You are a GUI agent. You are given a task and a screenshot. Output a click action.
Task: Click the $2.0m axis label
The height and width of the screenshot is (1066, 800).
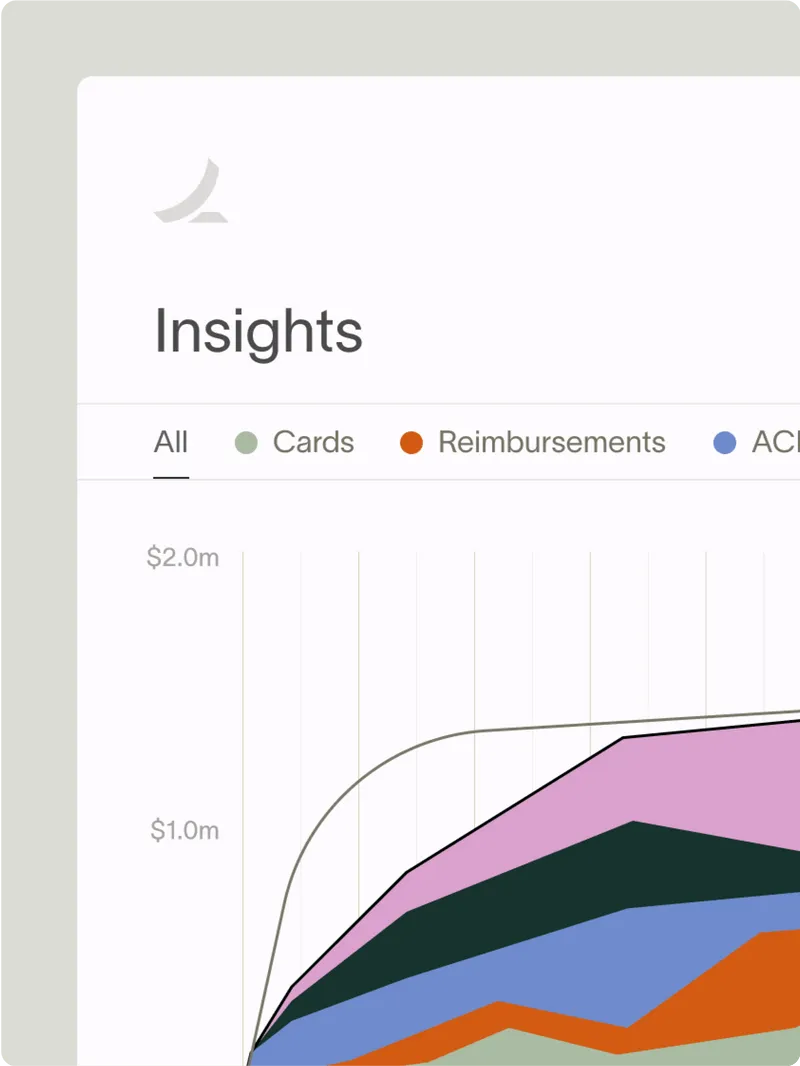tap(183, 558)
